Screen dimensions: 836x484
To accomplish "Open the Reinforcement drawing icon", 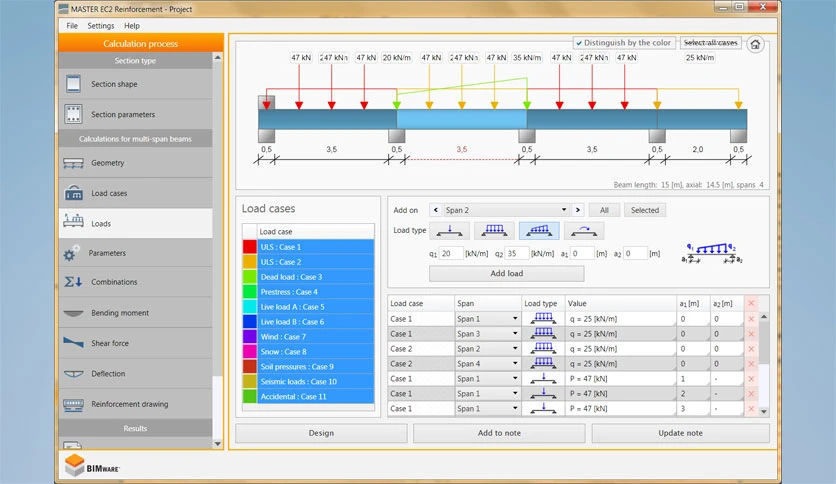I will click(73, 405).
